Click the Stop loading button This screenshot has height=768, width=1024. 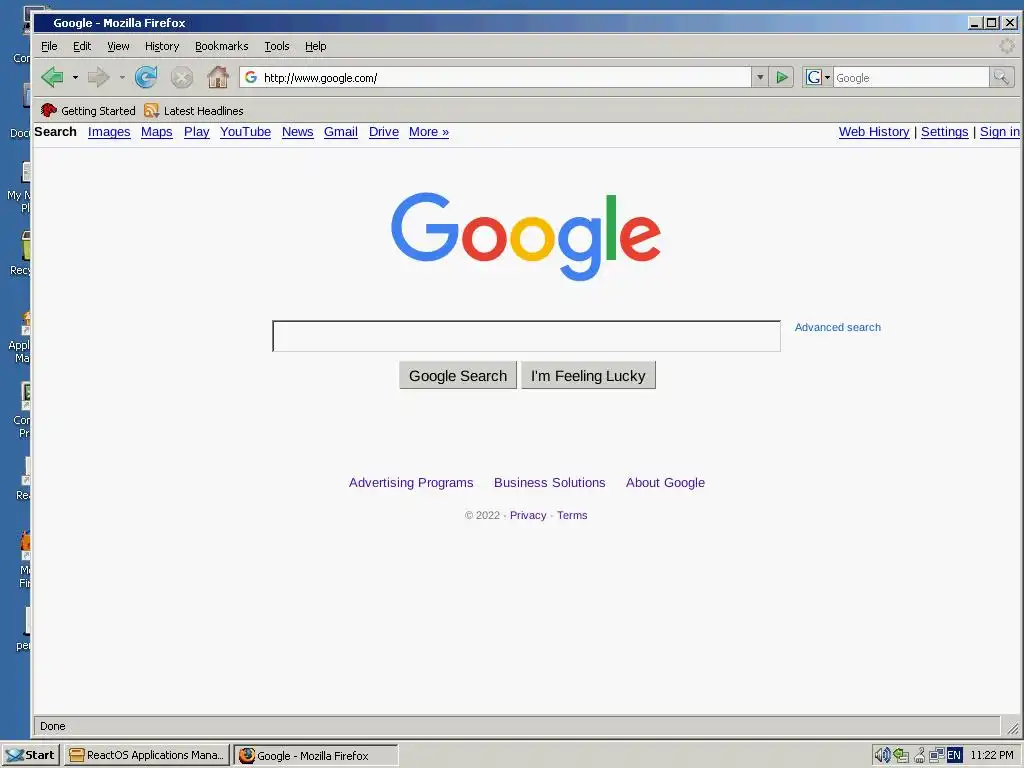(x=182, y=78)
